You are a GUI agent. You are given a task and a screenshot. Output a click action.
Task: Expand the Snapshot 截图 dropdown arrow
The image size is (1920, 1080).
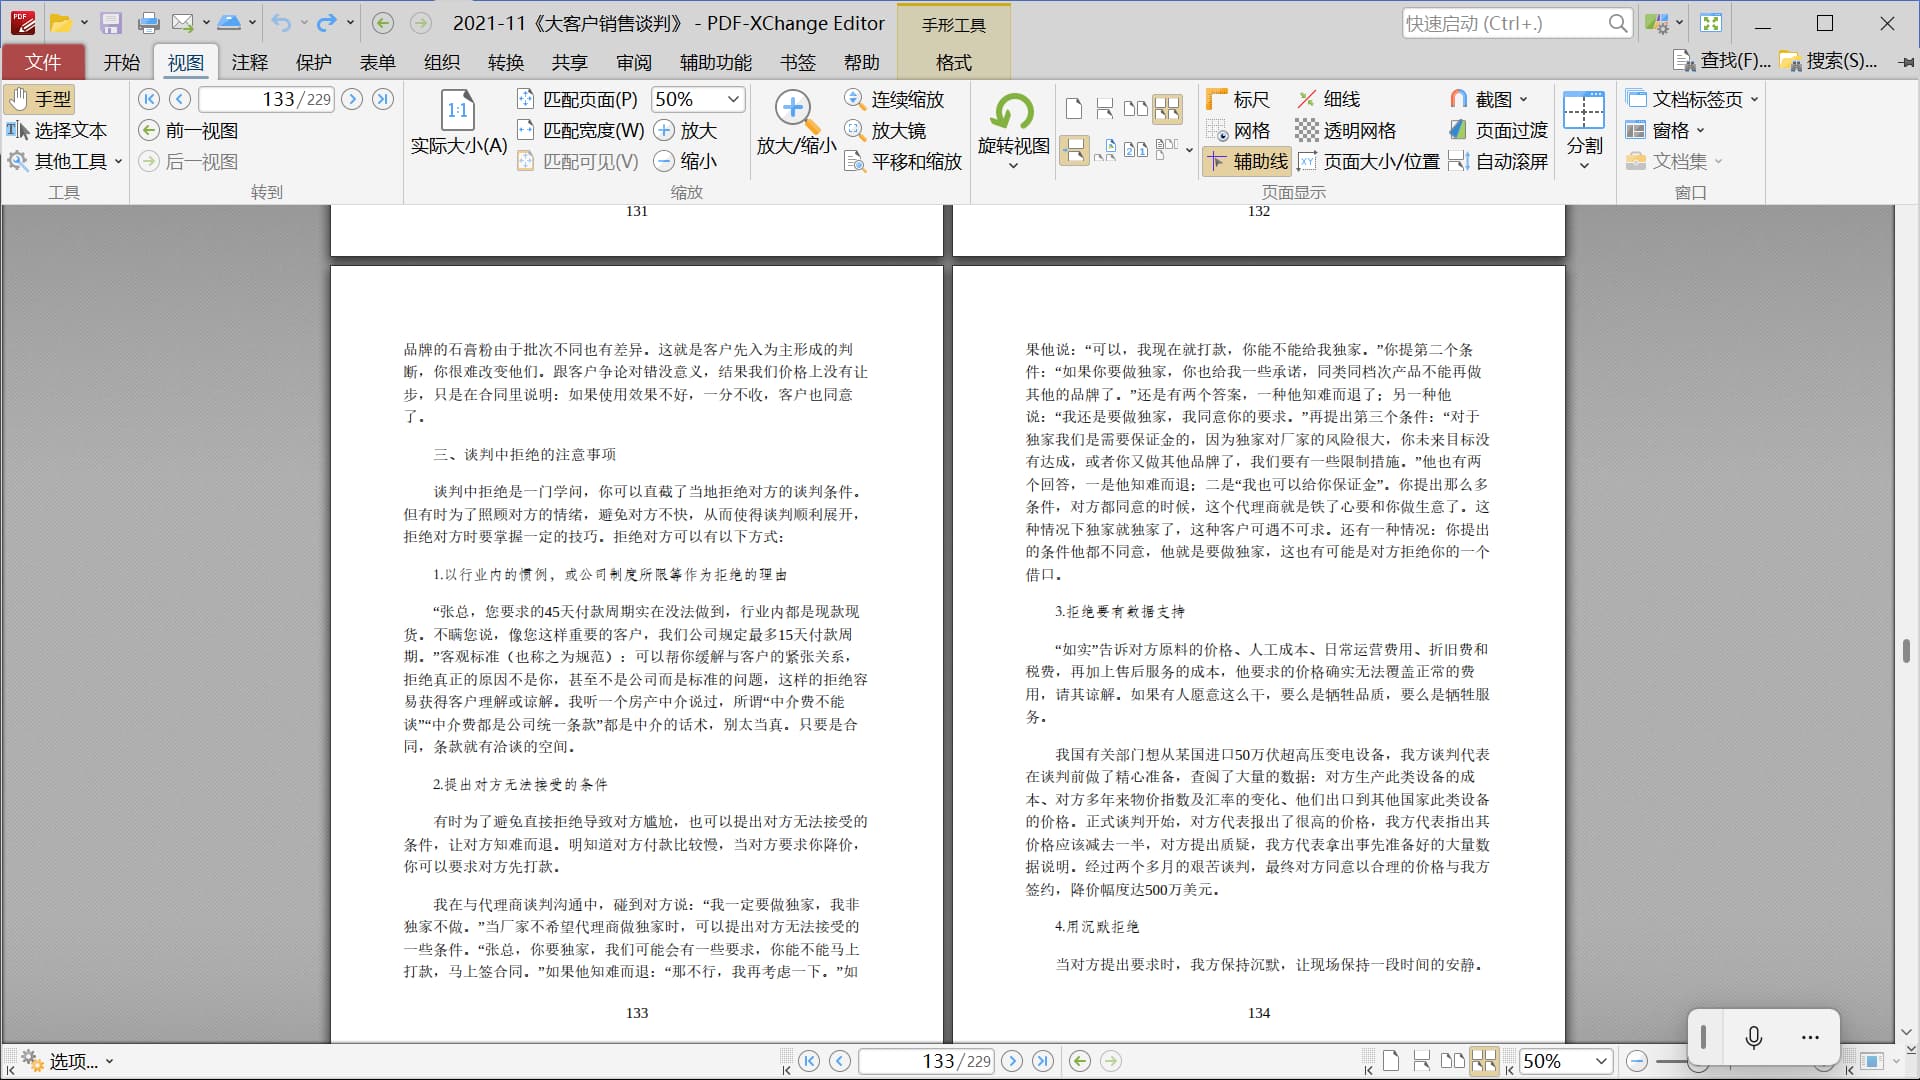(x=1524, y=99)
